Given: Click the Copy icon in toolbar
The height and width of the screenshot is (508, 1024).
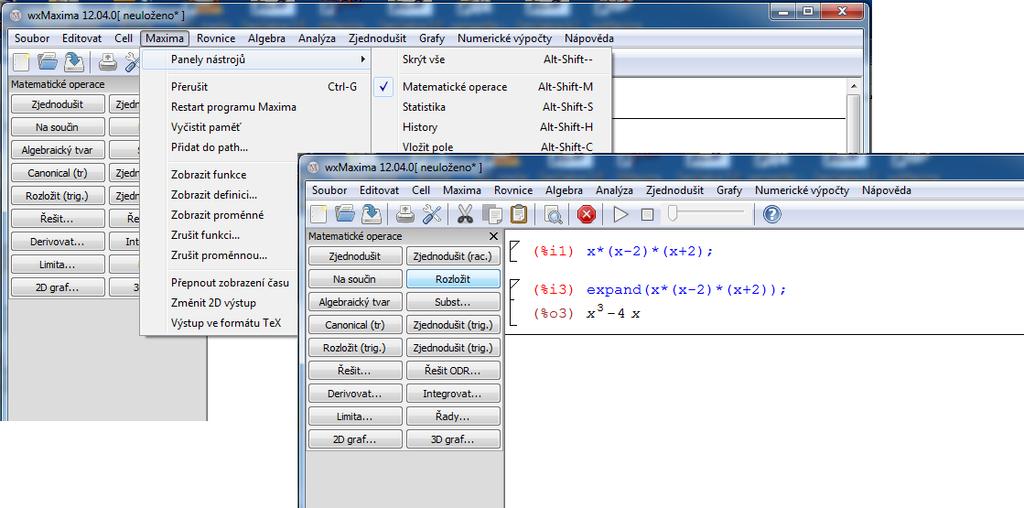Looking at the screenshot, I should [x=492, y=214].
